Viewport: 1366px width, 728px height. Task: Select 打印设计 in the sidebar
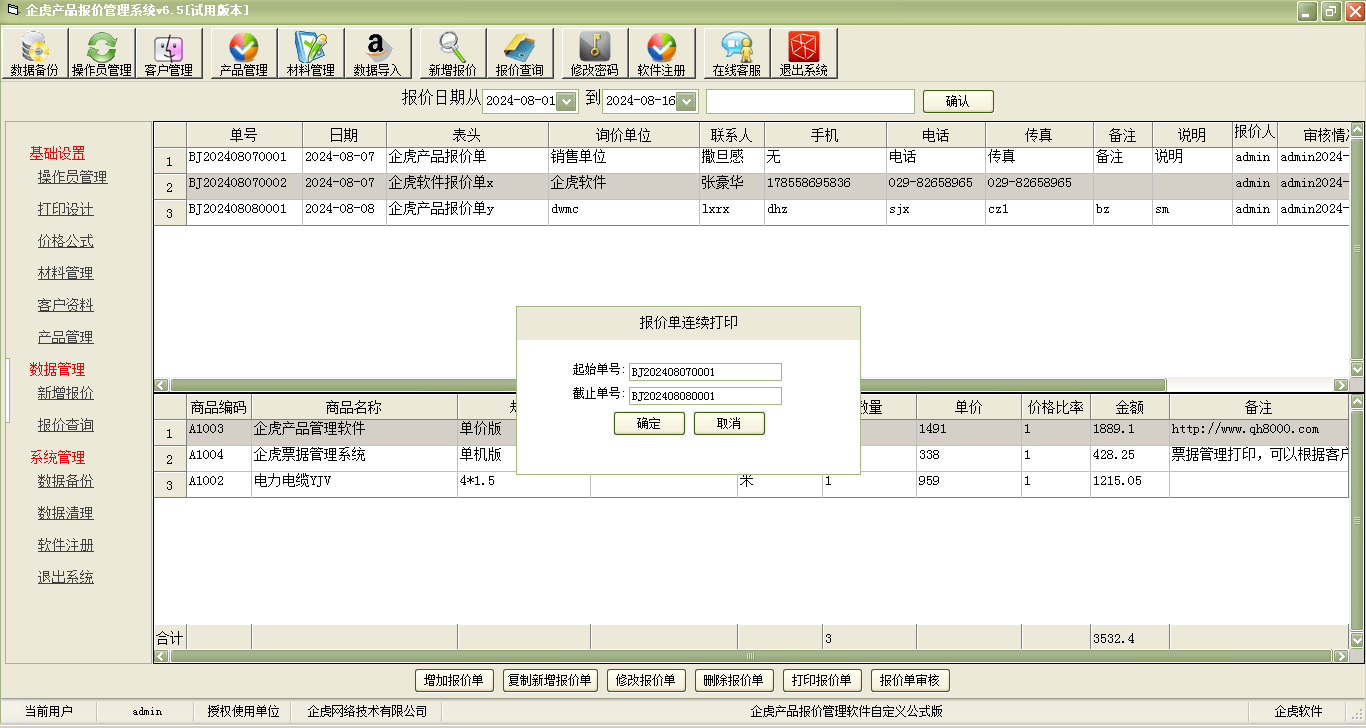tap(65, 208)
